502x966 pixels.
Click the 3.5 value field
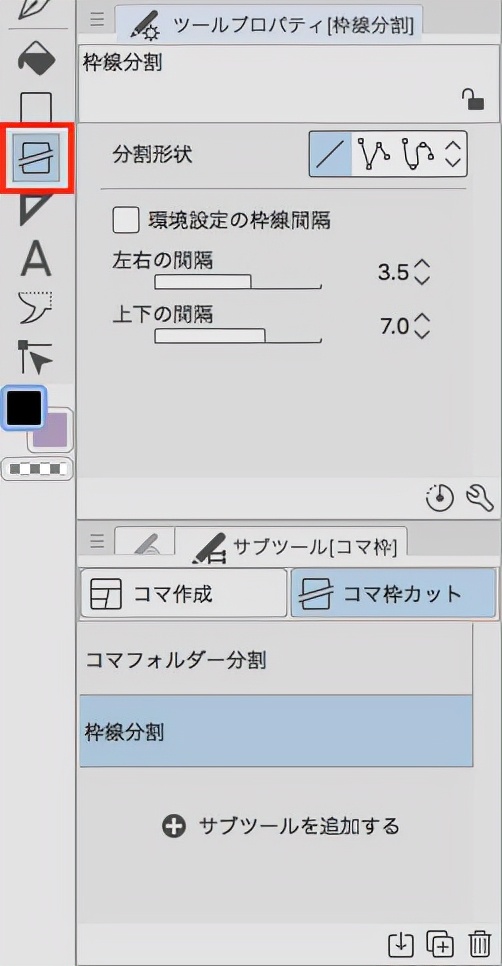click(394, 272)
